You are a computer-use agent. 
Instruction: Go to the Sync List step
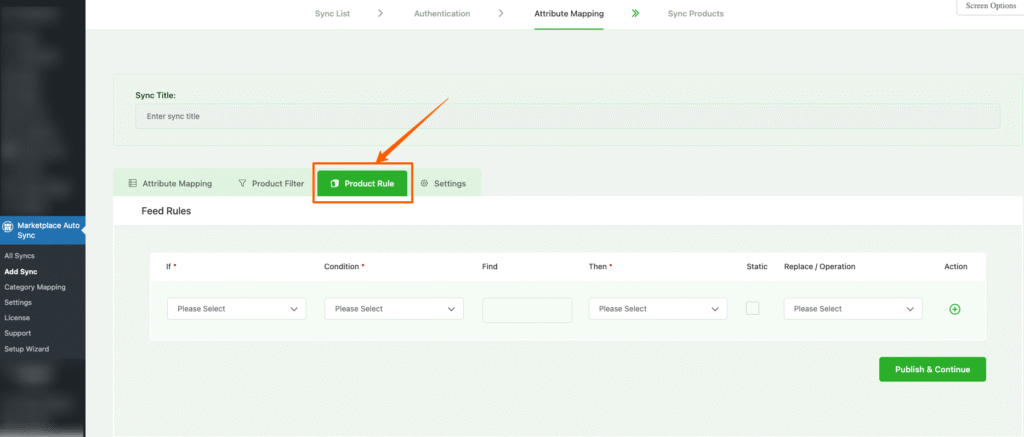pos(332,13)
